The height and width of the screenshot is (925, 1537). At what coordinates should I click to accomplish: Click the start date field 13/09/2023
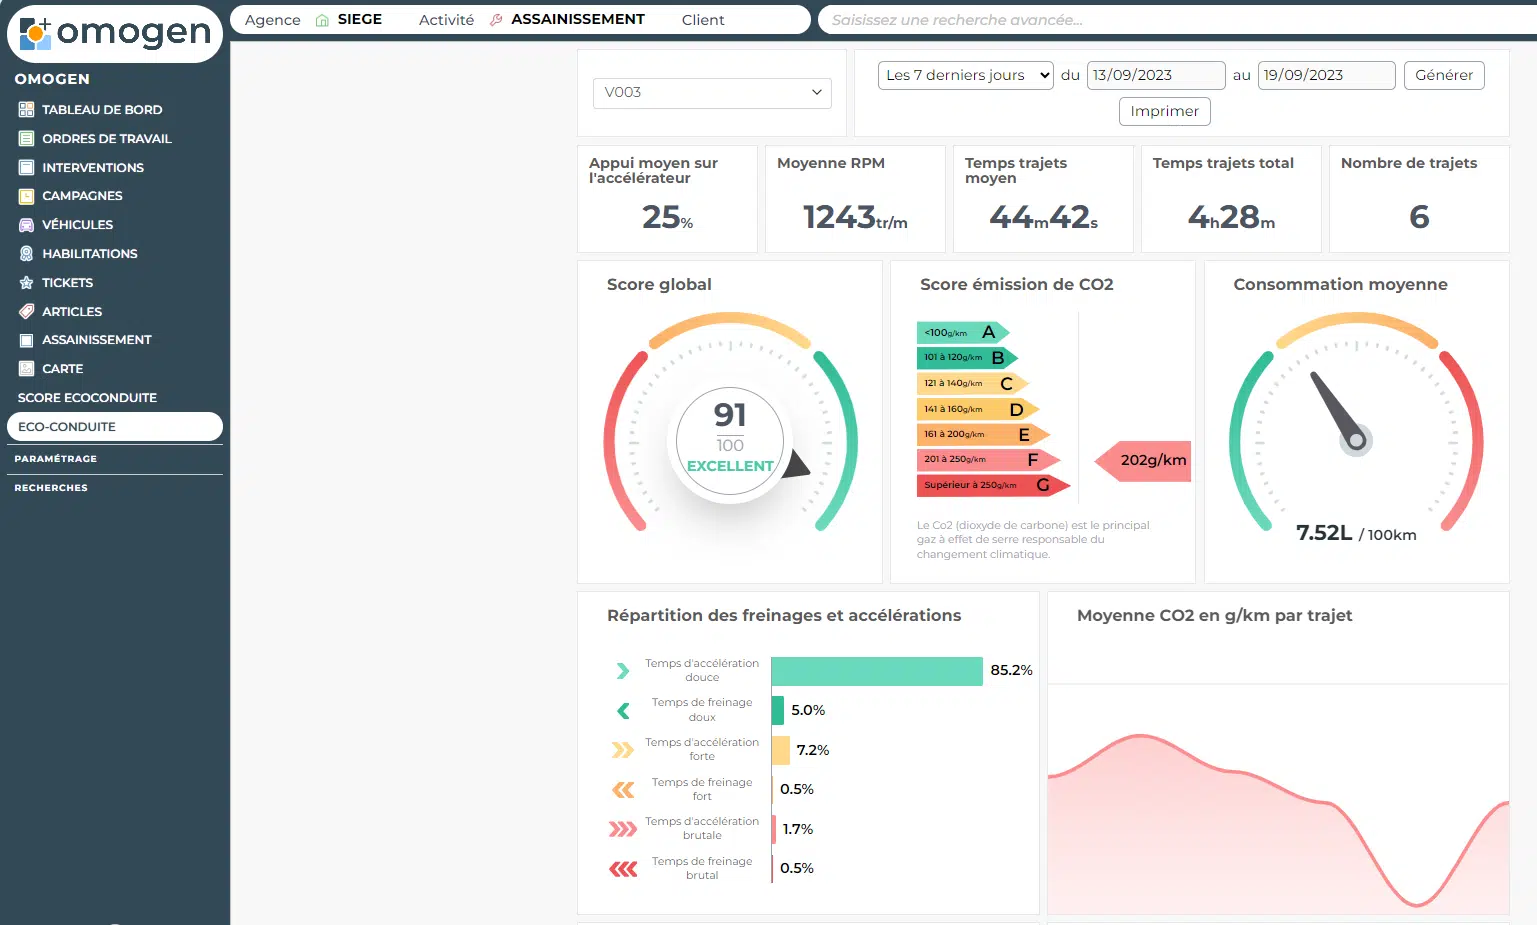click(x=1156, y=76)
